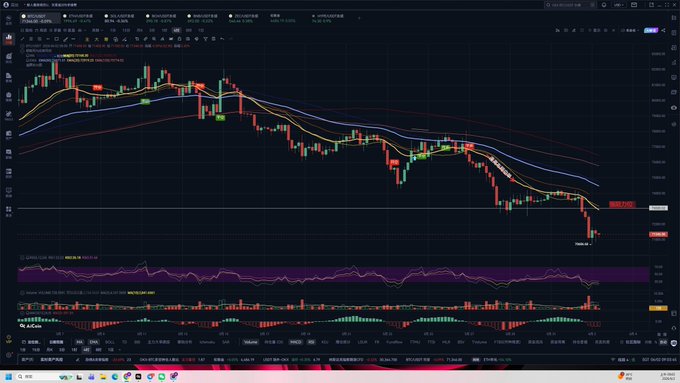The image size is (680, 383).
Task: Click the red current price tag on axis
Action: tap(658, 234)
